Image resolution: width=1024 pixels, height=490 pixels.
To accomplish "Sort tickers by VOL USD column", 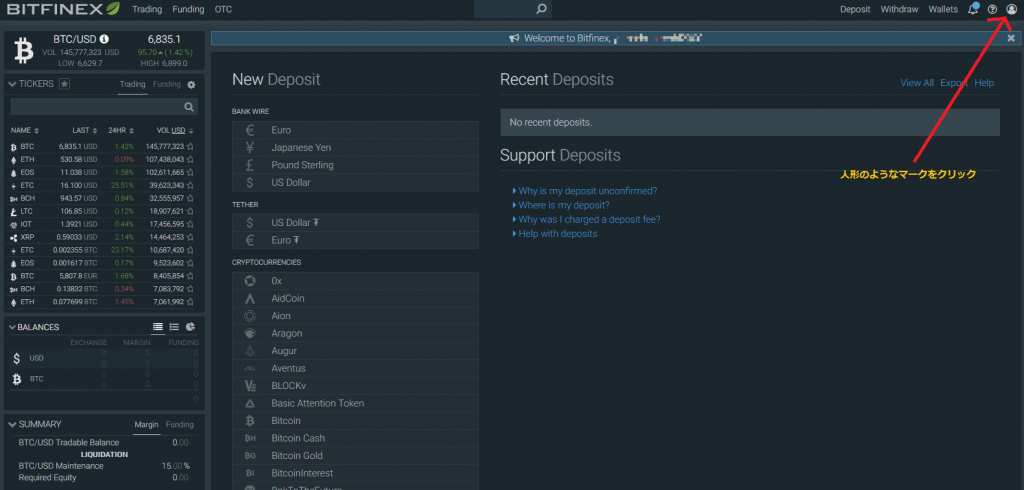I will pyautogui.click(x=175, y=131).
